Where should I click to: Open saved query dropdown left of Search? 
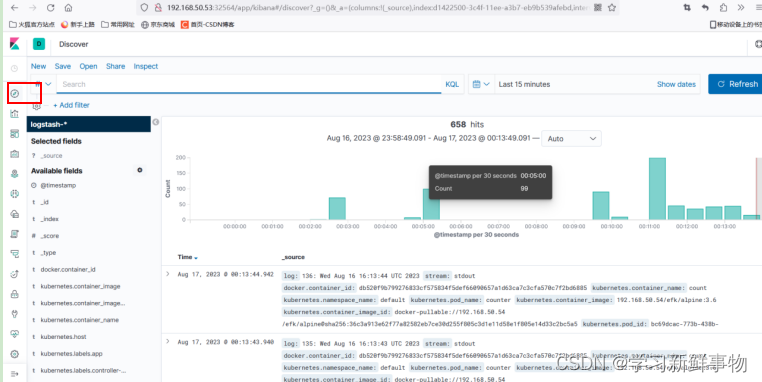pos(43,84)
